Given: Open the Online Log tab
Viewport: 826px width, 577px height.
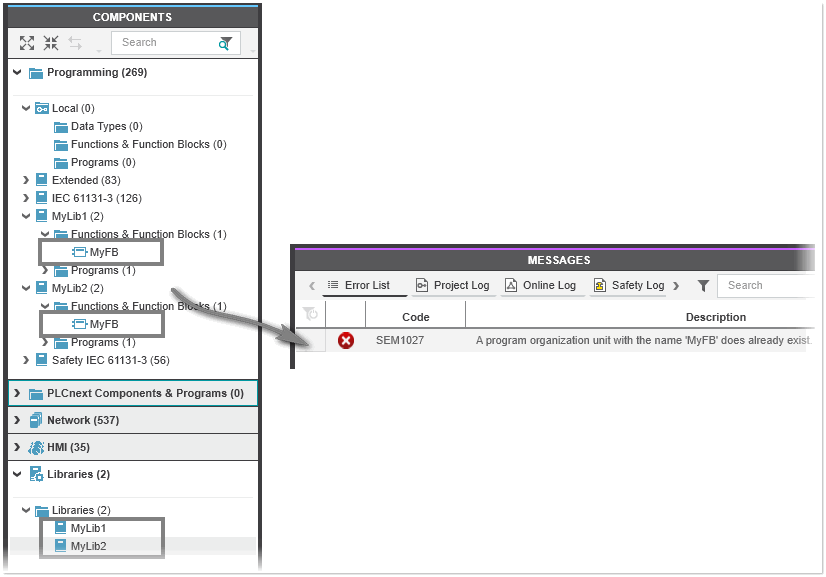Looking at the screenshot, I should (x=540, y=286).
